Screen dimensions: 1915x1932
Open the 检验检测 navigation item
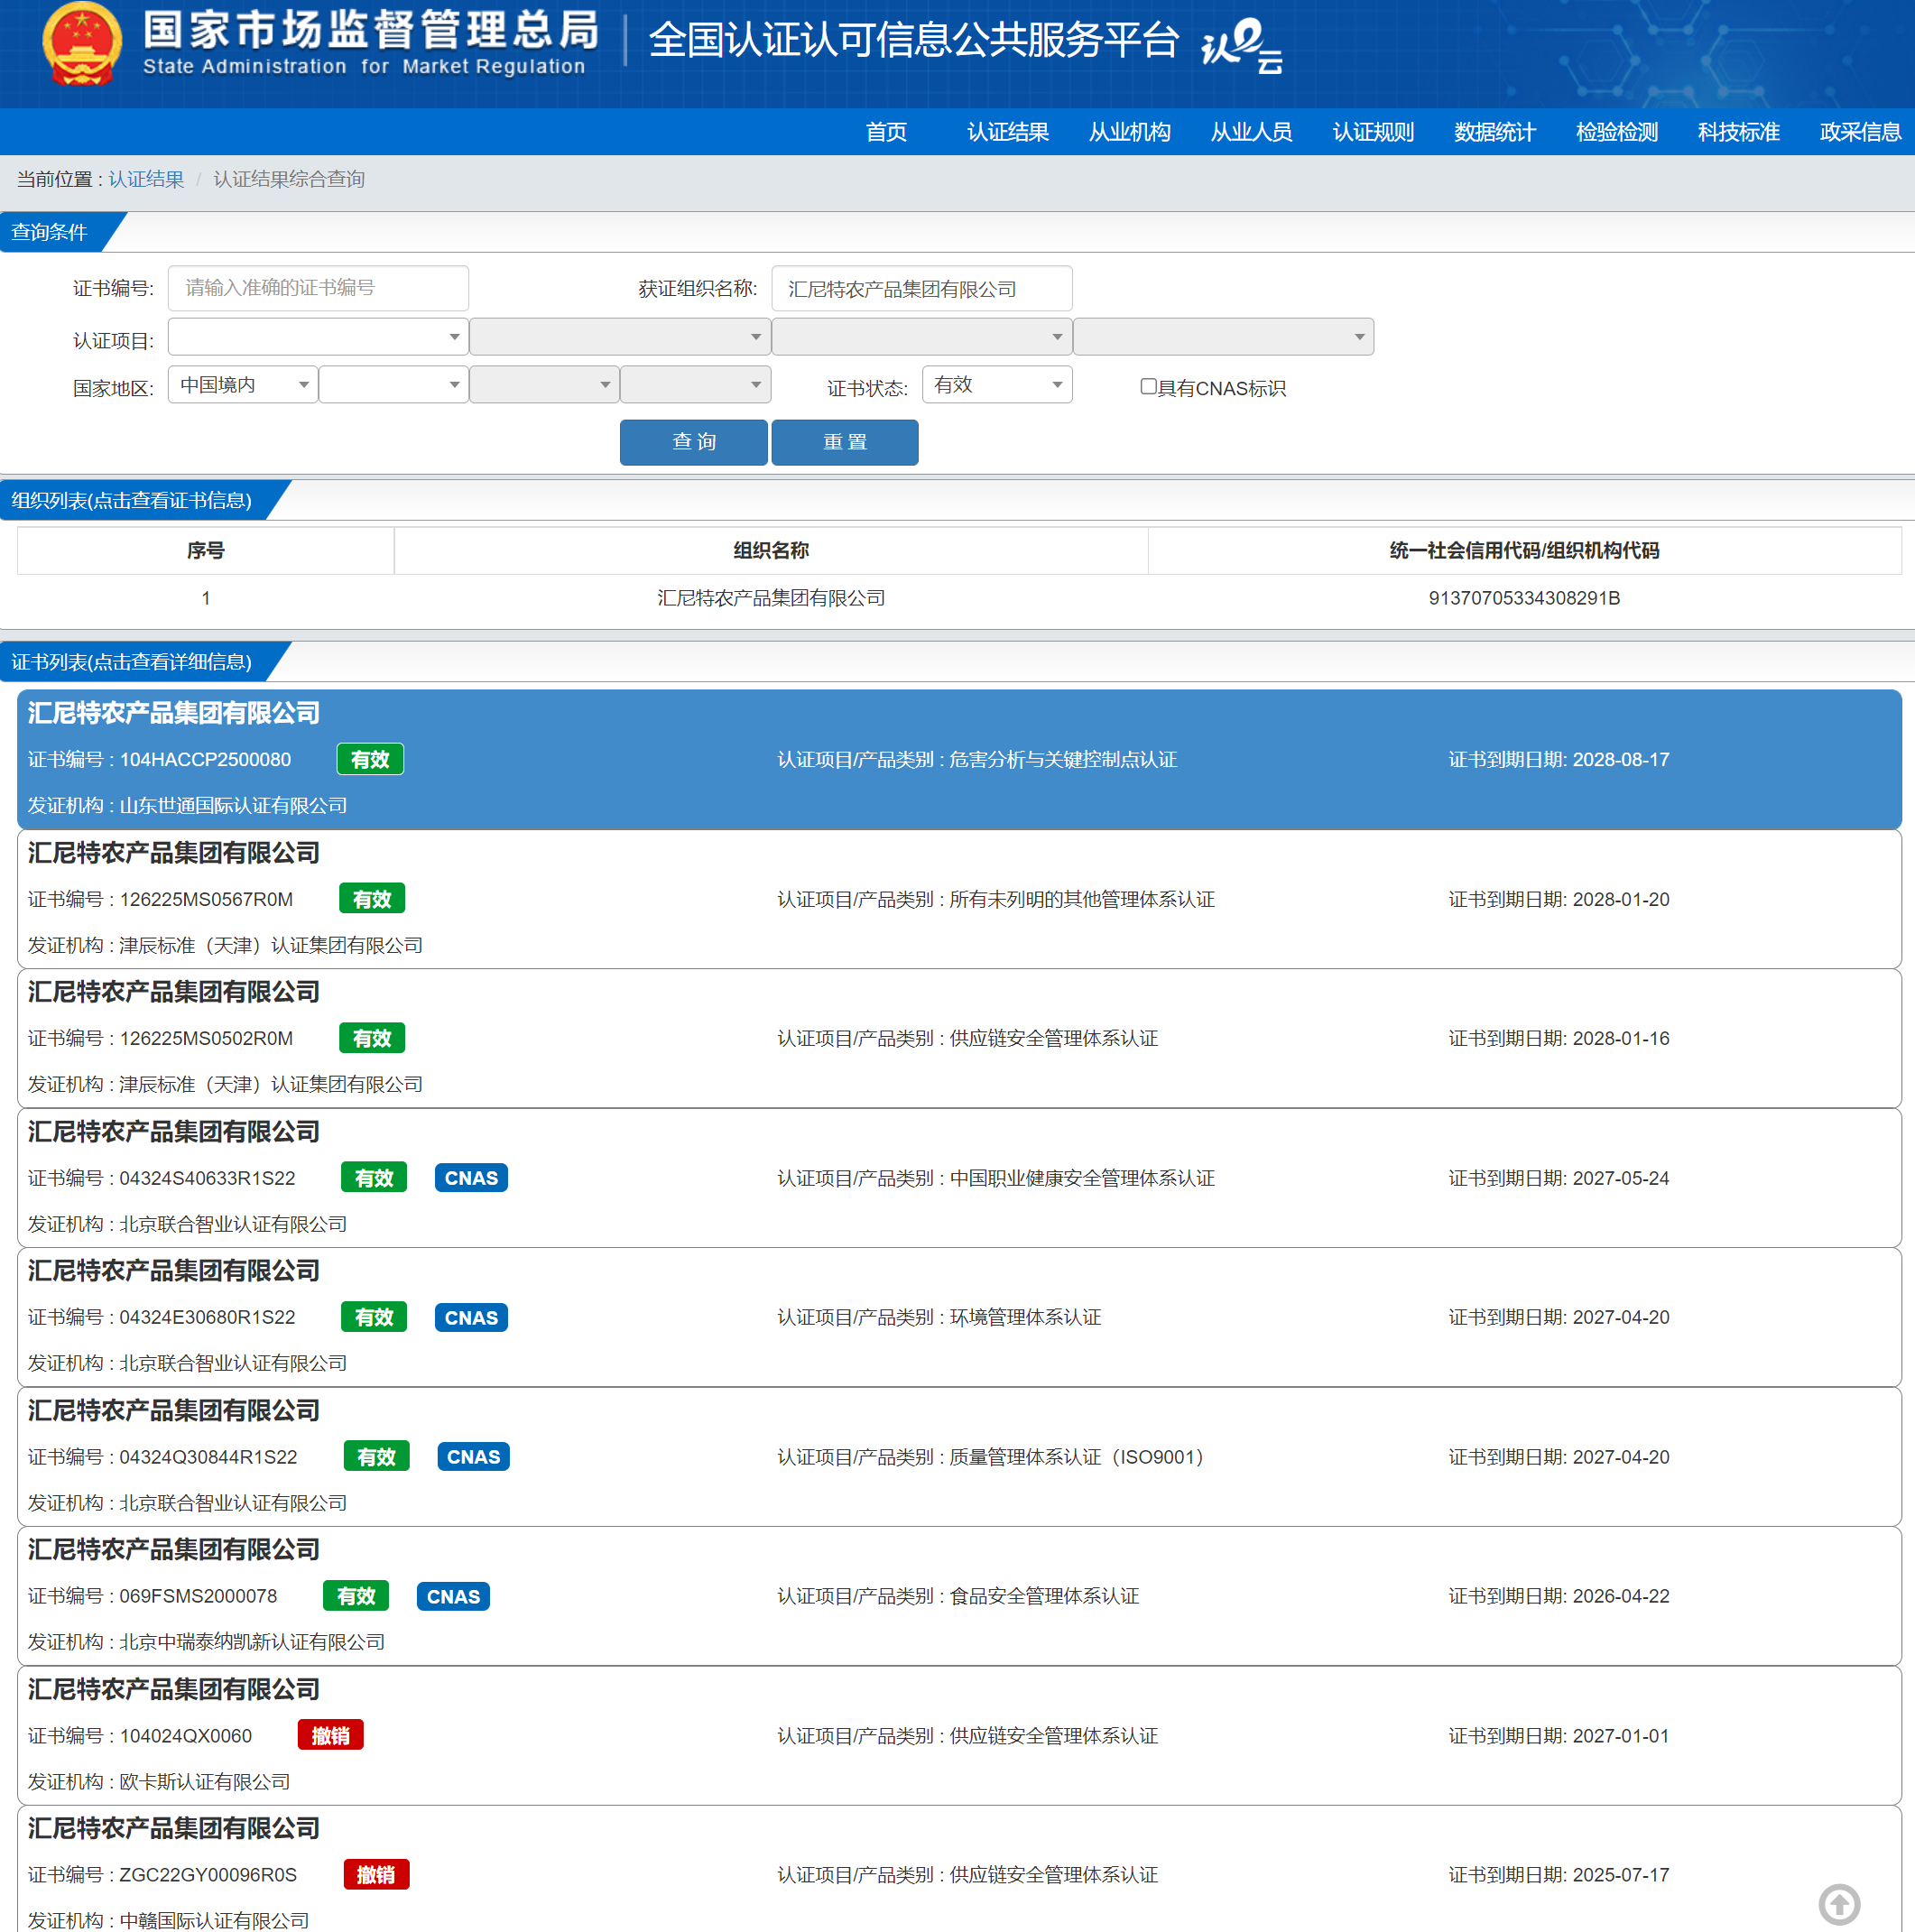pyautogui.click(x=1616, y=132)
